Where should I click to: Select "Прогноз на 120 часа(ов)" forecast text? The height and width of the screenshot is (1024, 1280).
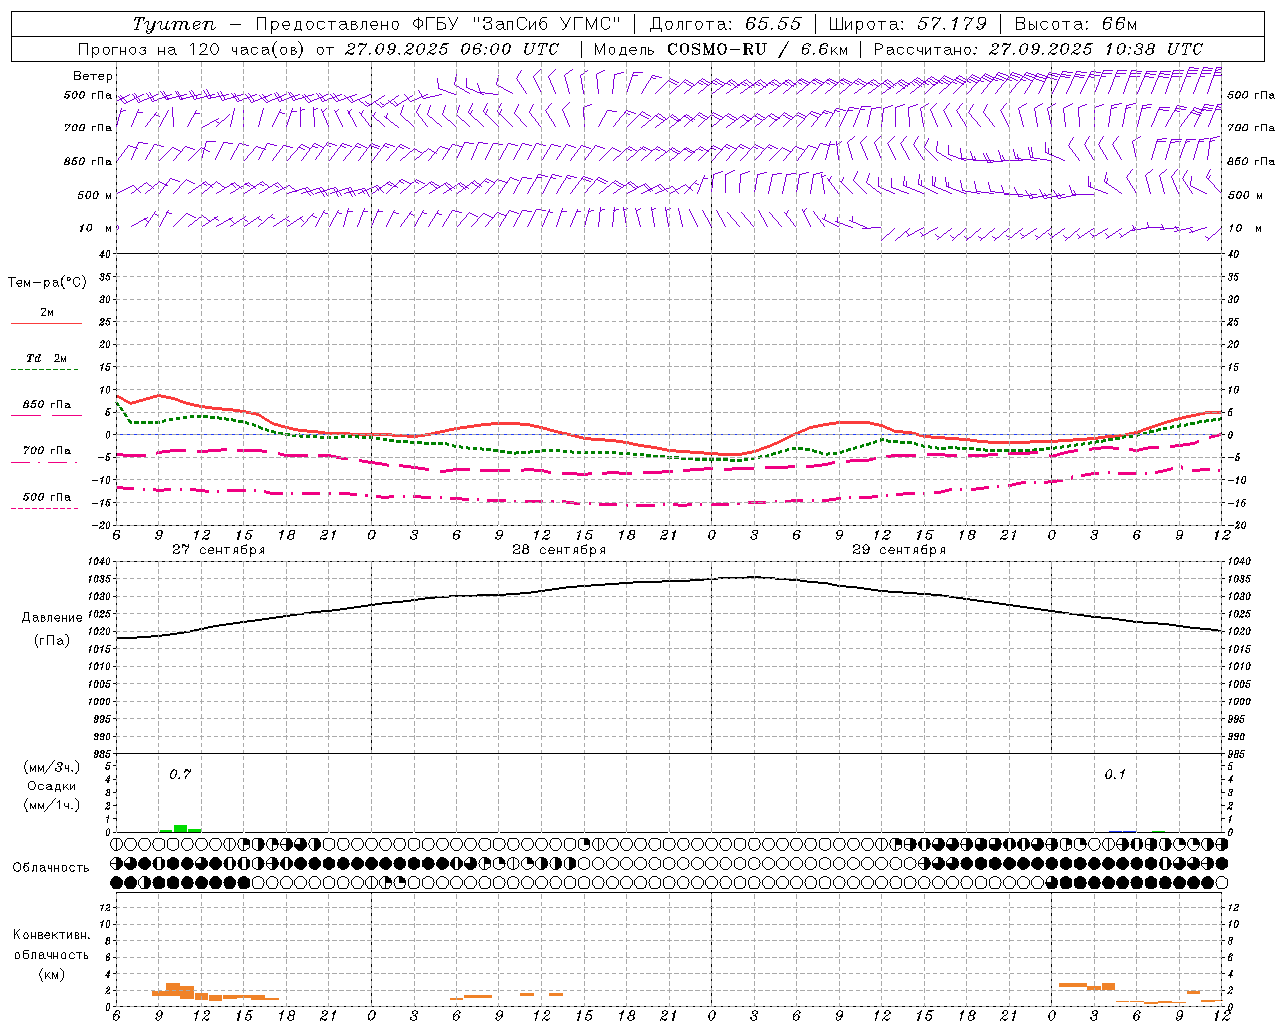pos(193,49)
